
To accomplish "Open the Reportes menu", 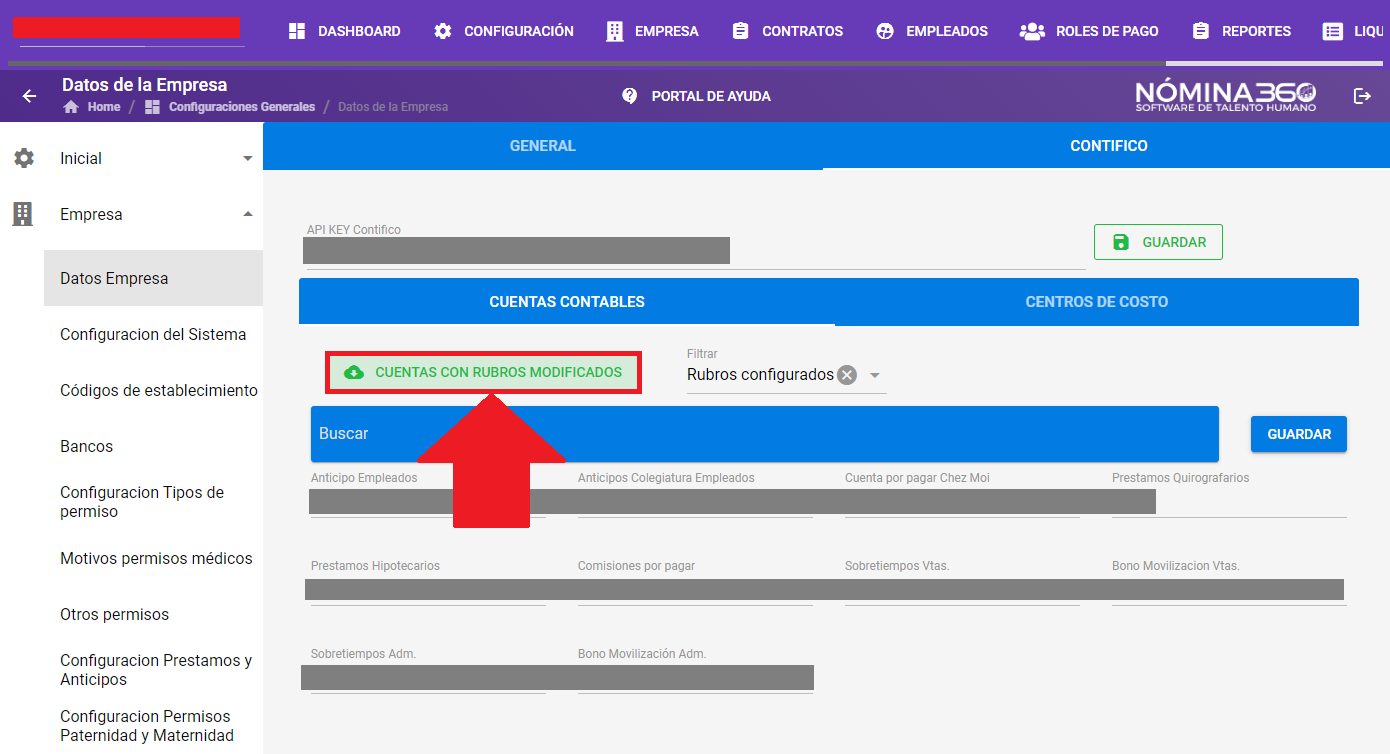I will pos(1242,31).
